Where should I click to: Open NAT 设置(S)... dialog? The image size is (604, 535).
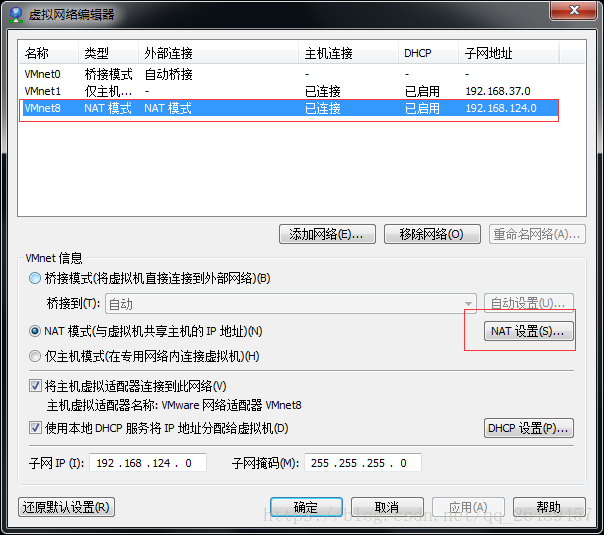tap(528, 331)
